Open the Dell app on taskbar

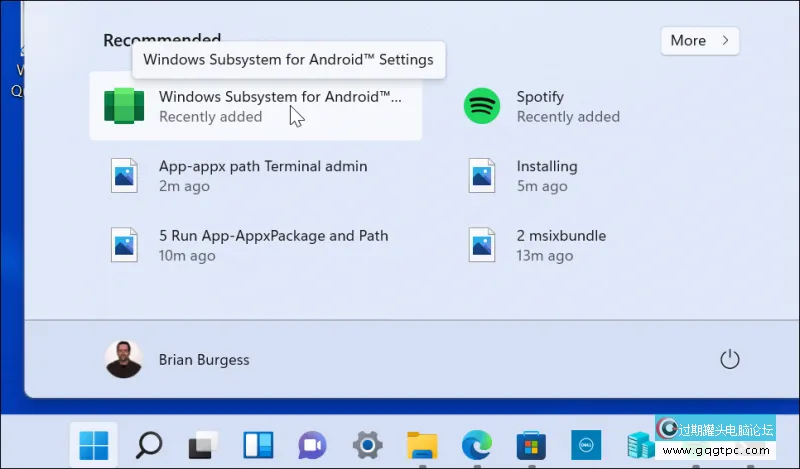[585, 444]
